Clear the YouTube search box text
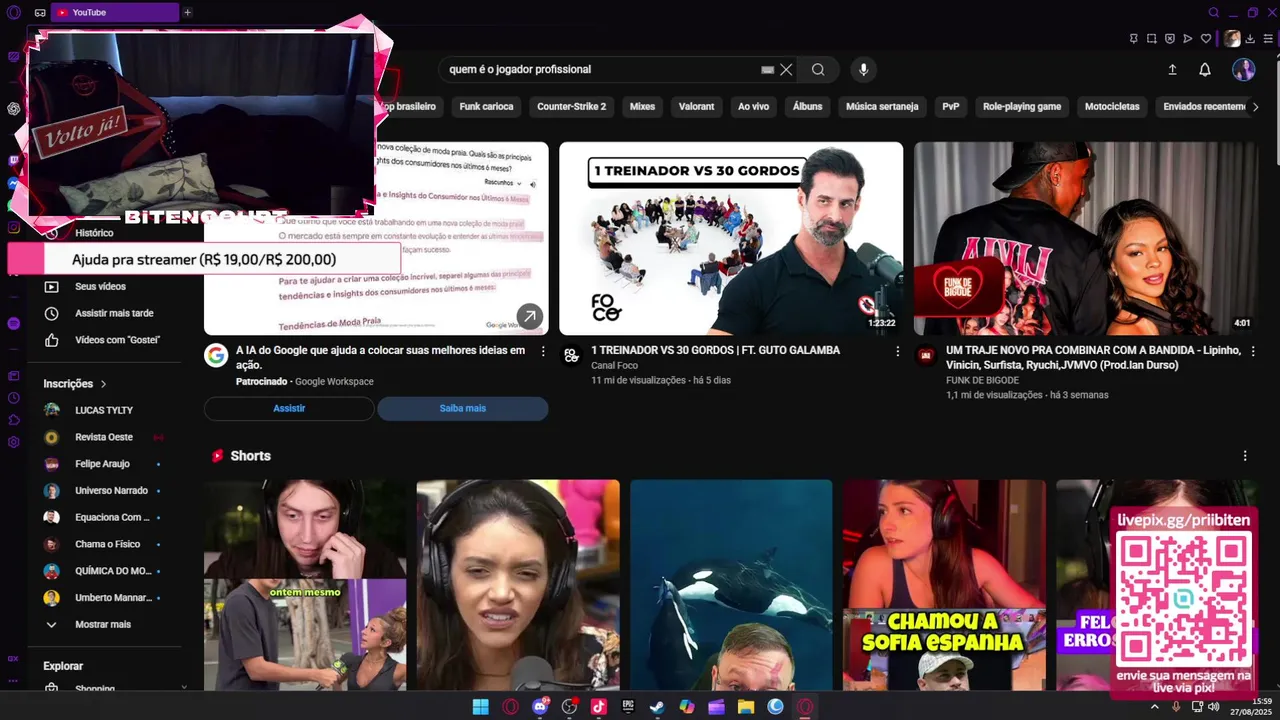The image size is (1280, 720). (x=786, y=69)
